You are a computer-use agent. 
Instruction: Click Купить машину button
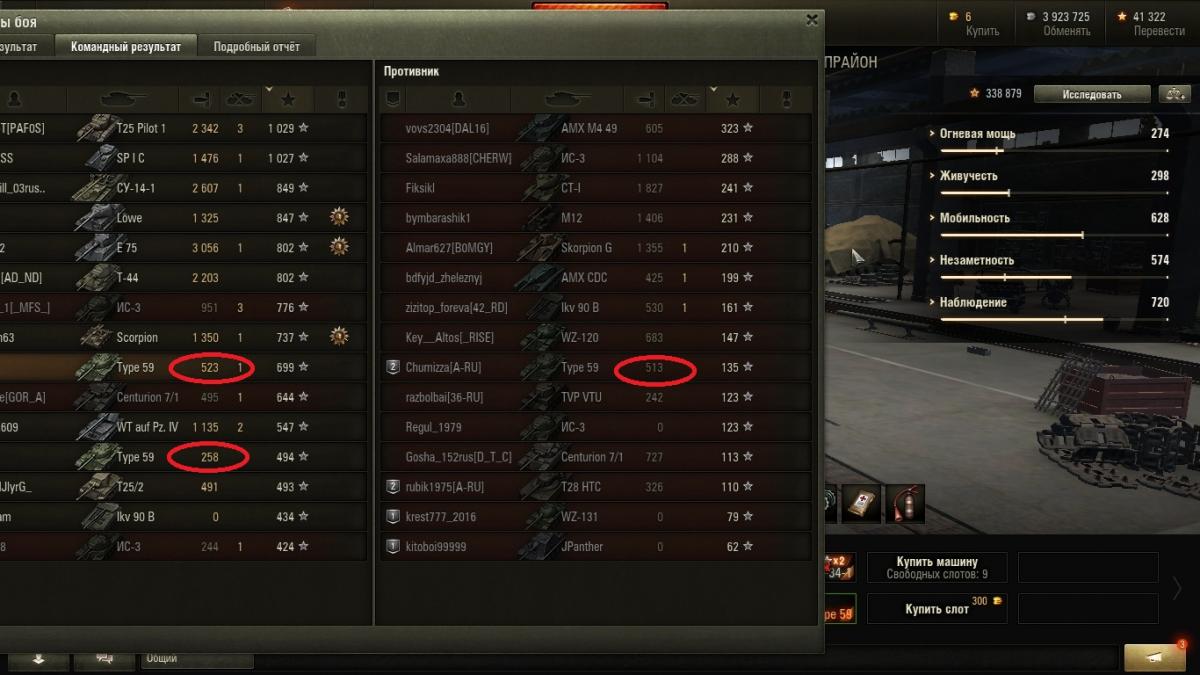coord(937,567)
